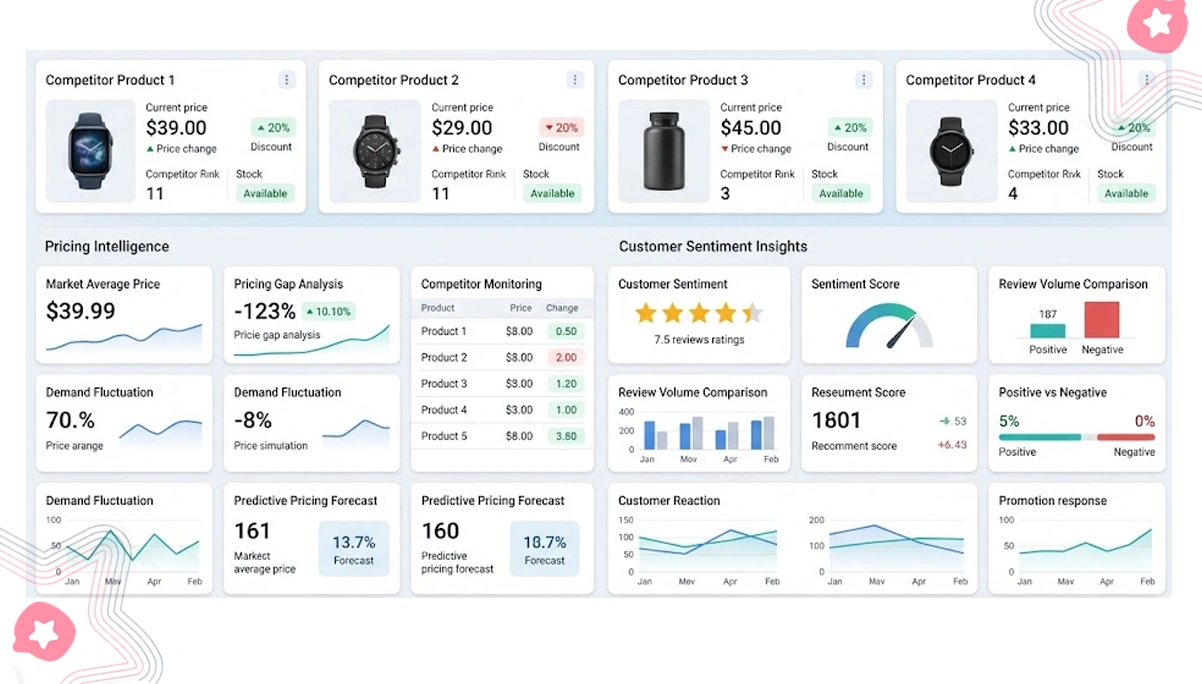Click the $45.00 current price

(751, 128)
